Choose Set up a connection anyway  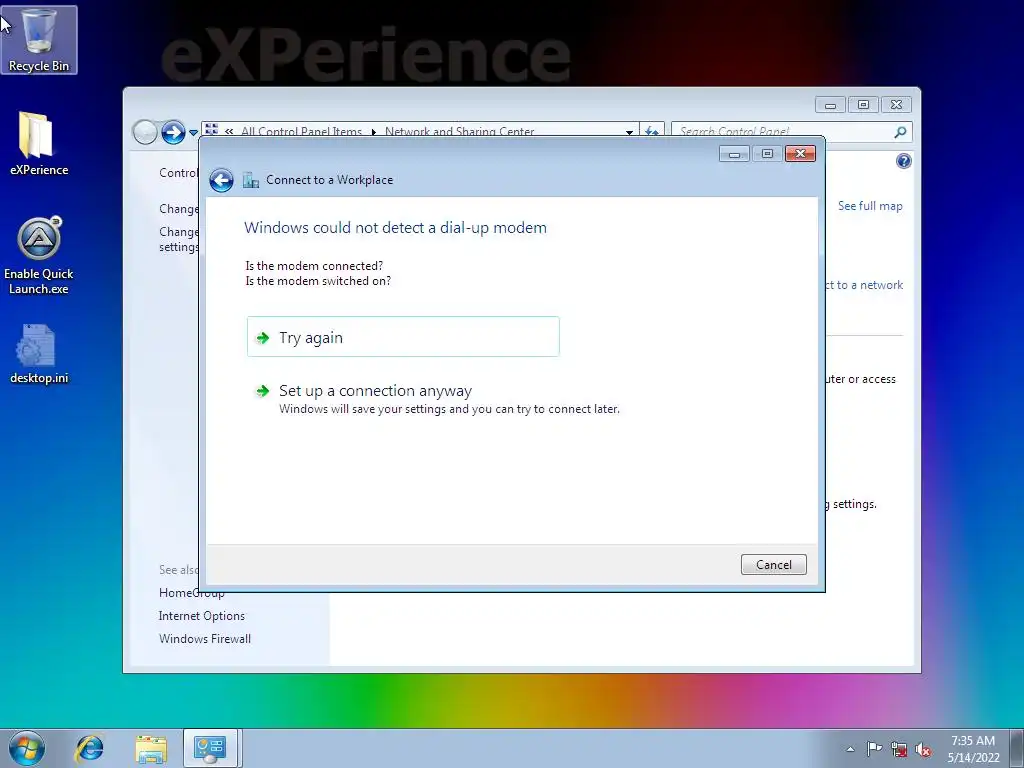pos(436,399)
